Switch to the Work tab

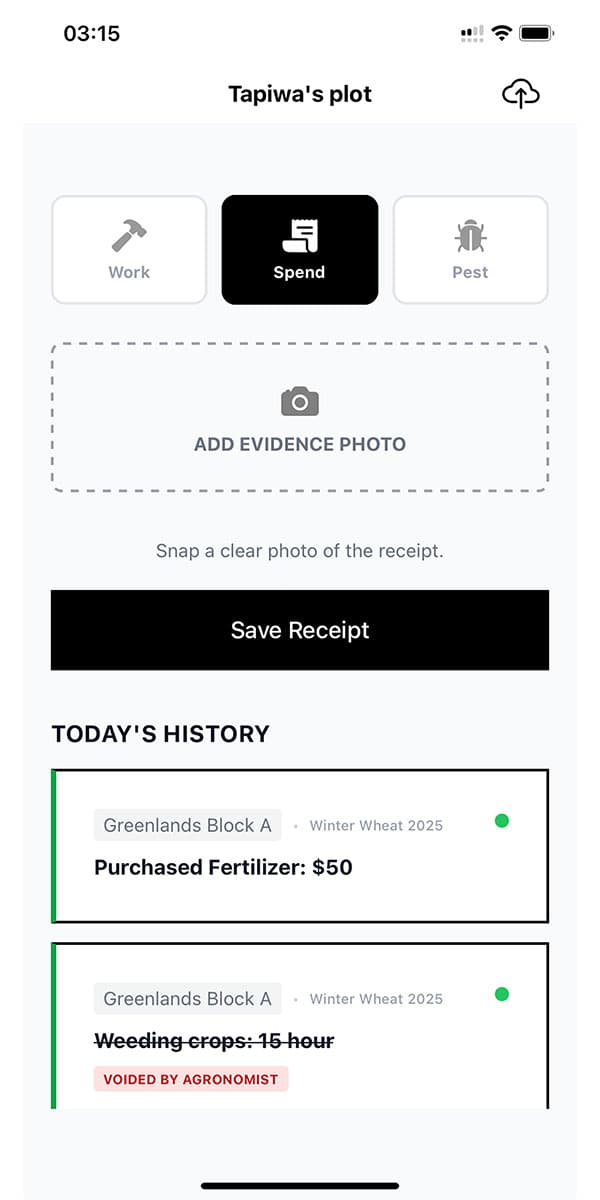pyautogui.click(x=128, y=249)
